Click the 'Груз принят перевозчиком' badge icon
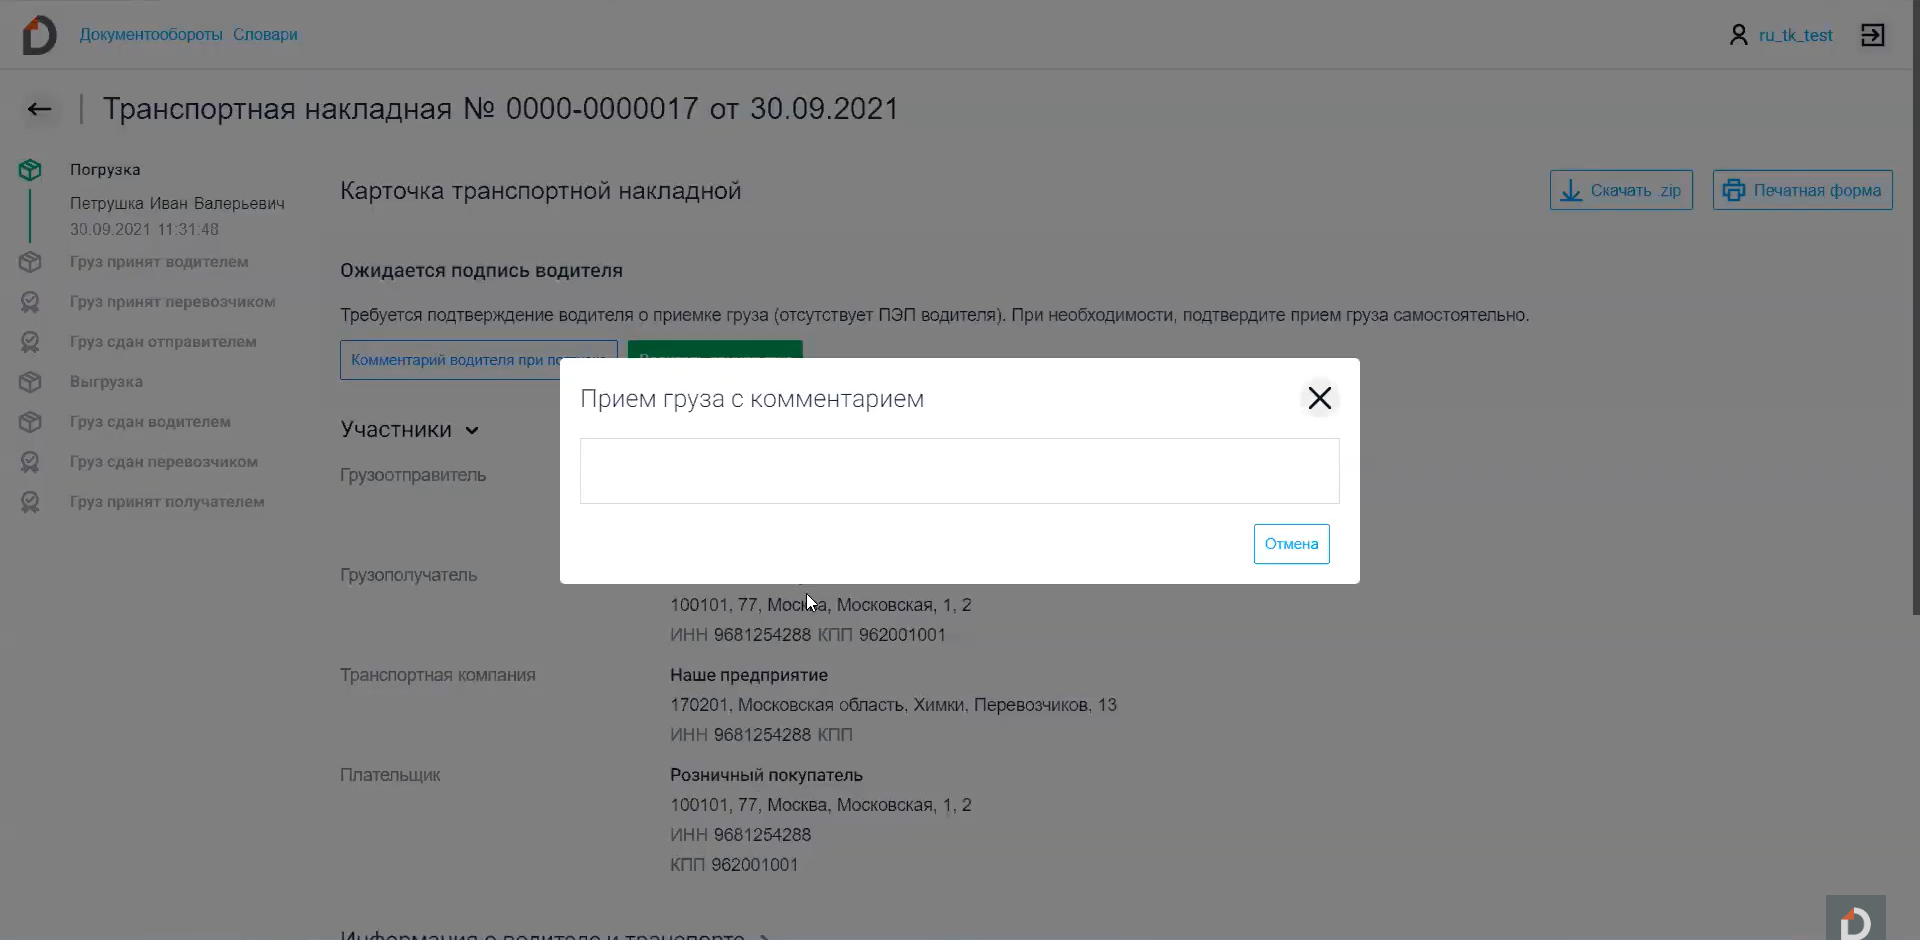 tap(30, 302)
